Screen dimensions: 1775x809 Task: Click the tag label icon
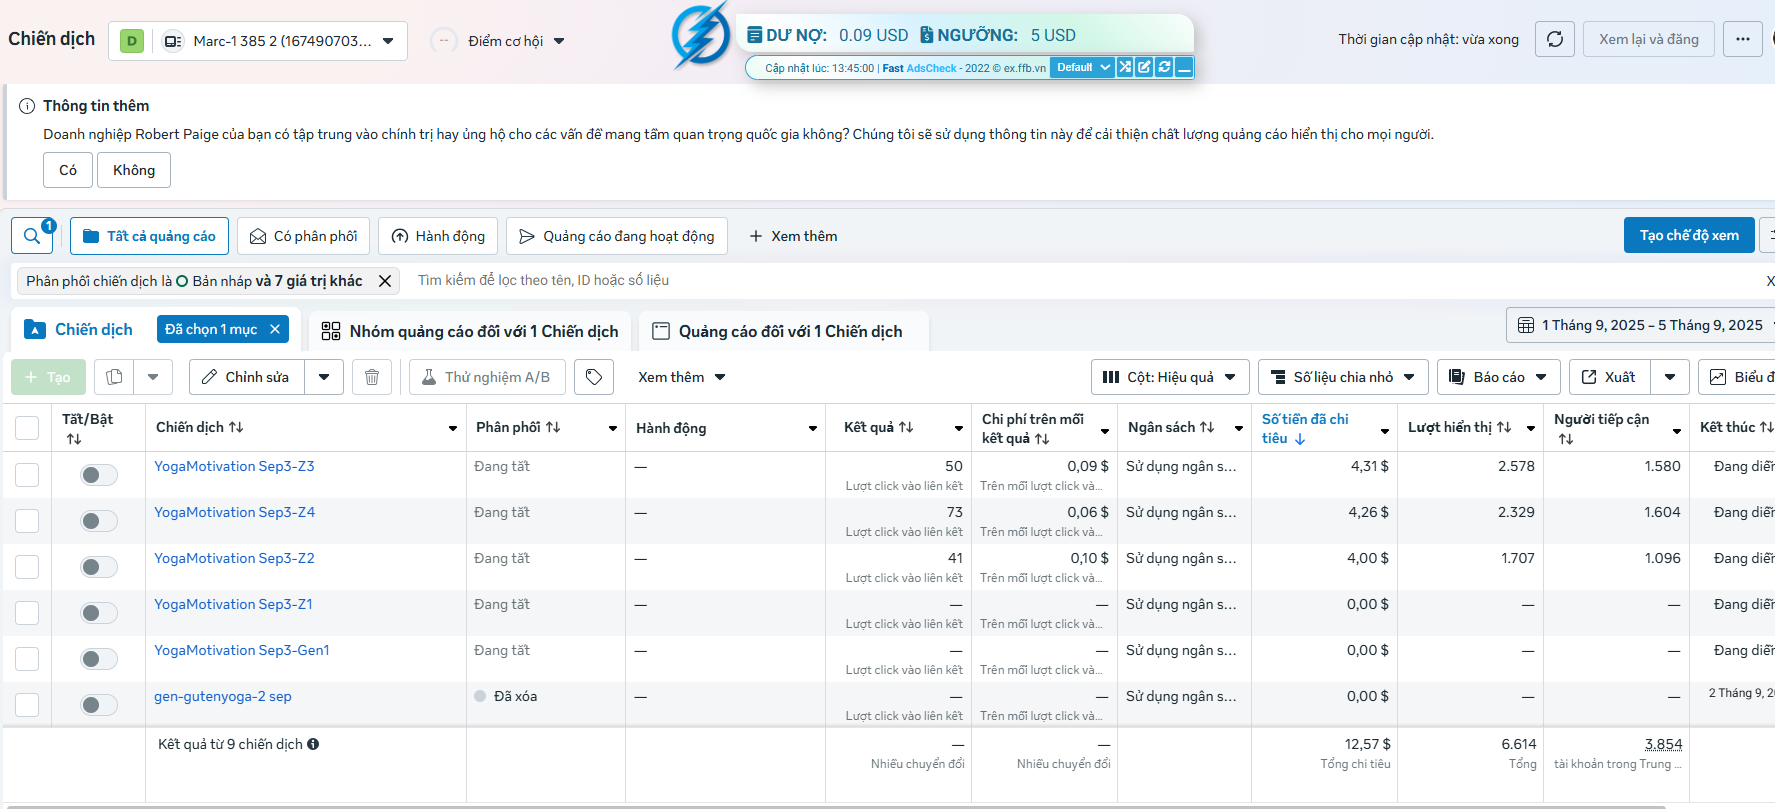coord(594,377)
